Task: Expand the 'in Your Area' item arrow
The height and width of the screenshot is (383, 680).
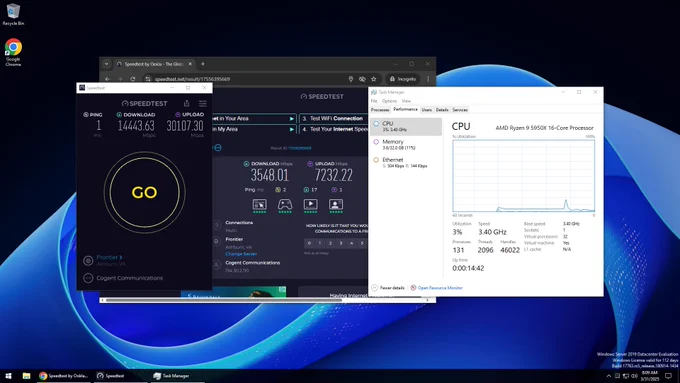Action: [292, 118]
